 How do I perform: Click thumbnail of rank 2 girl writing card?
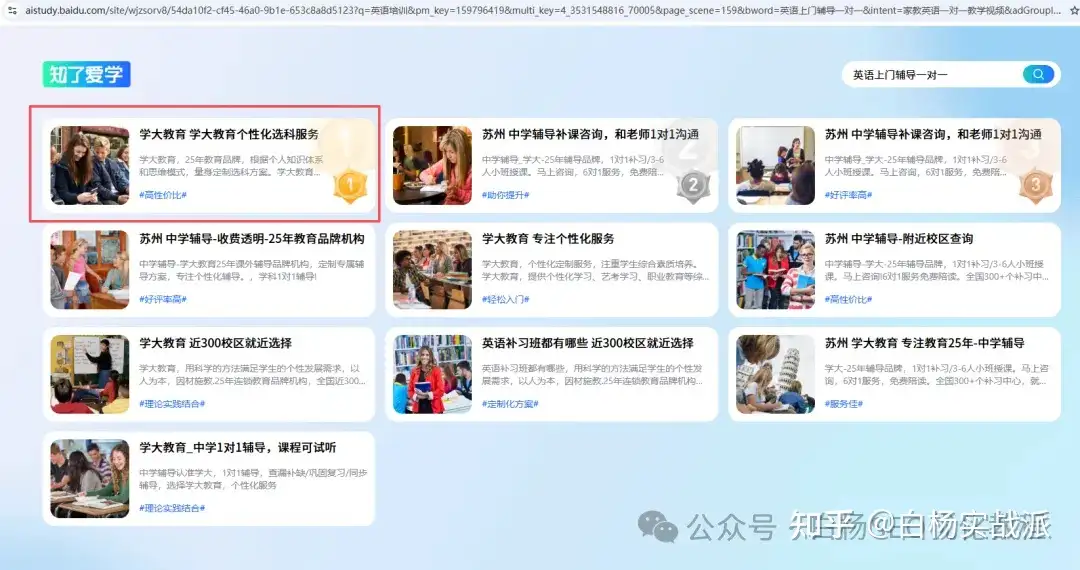click(x=433, y=165)
